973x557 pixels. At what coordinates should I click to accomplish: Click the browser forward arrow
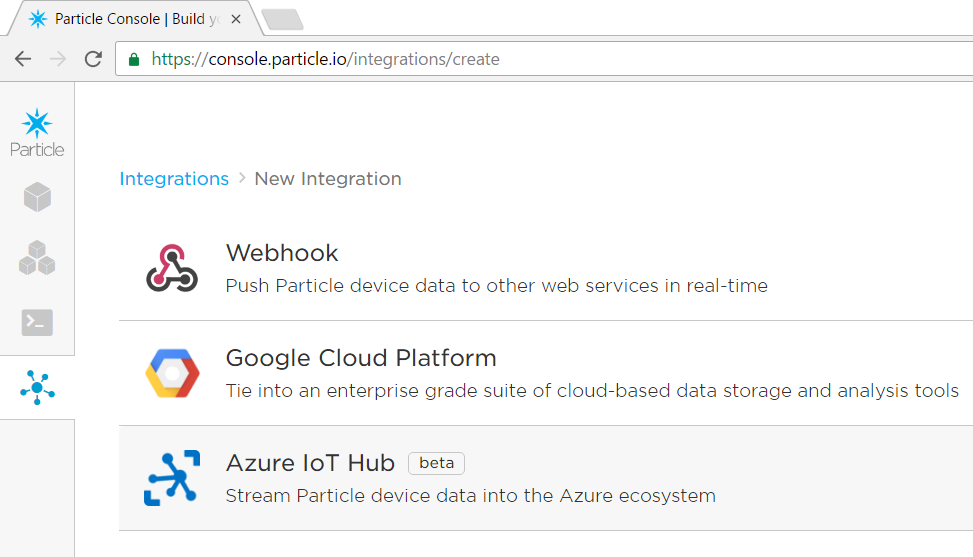point(58,59)
